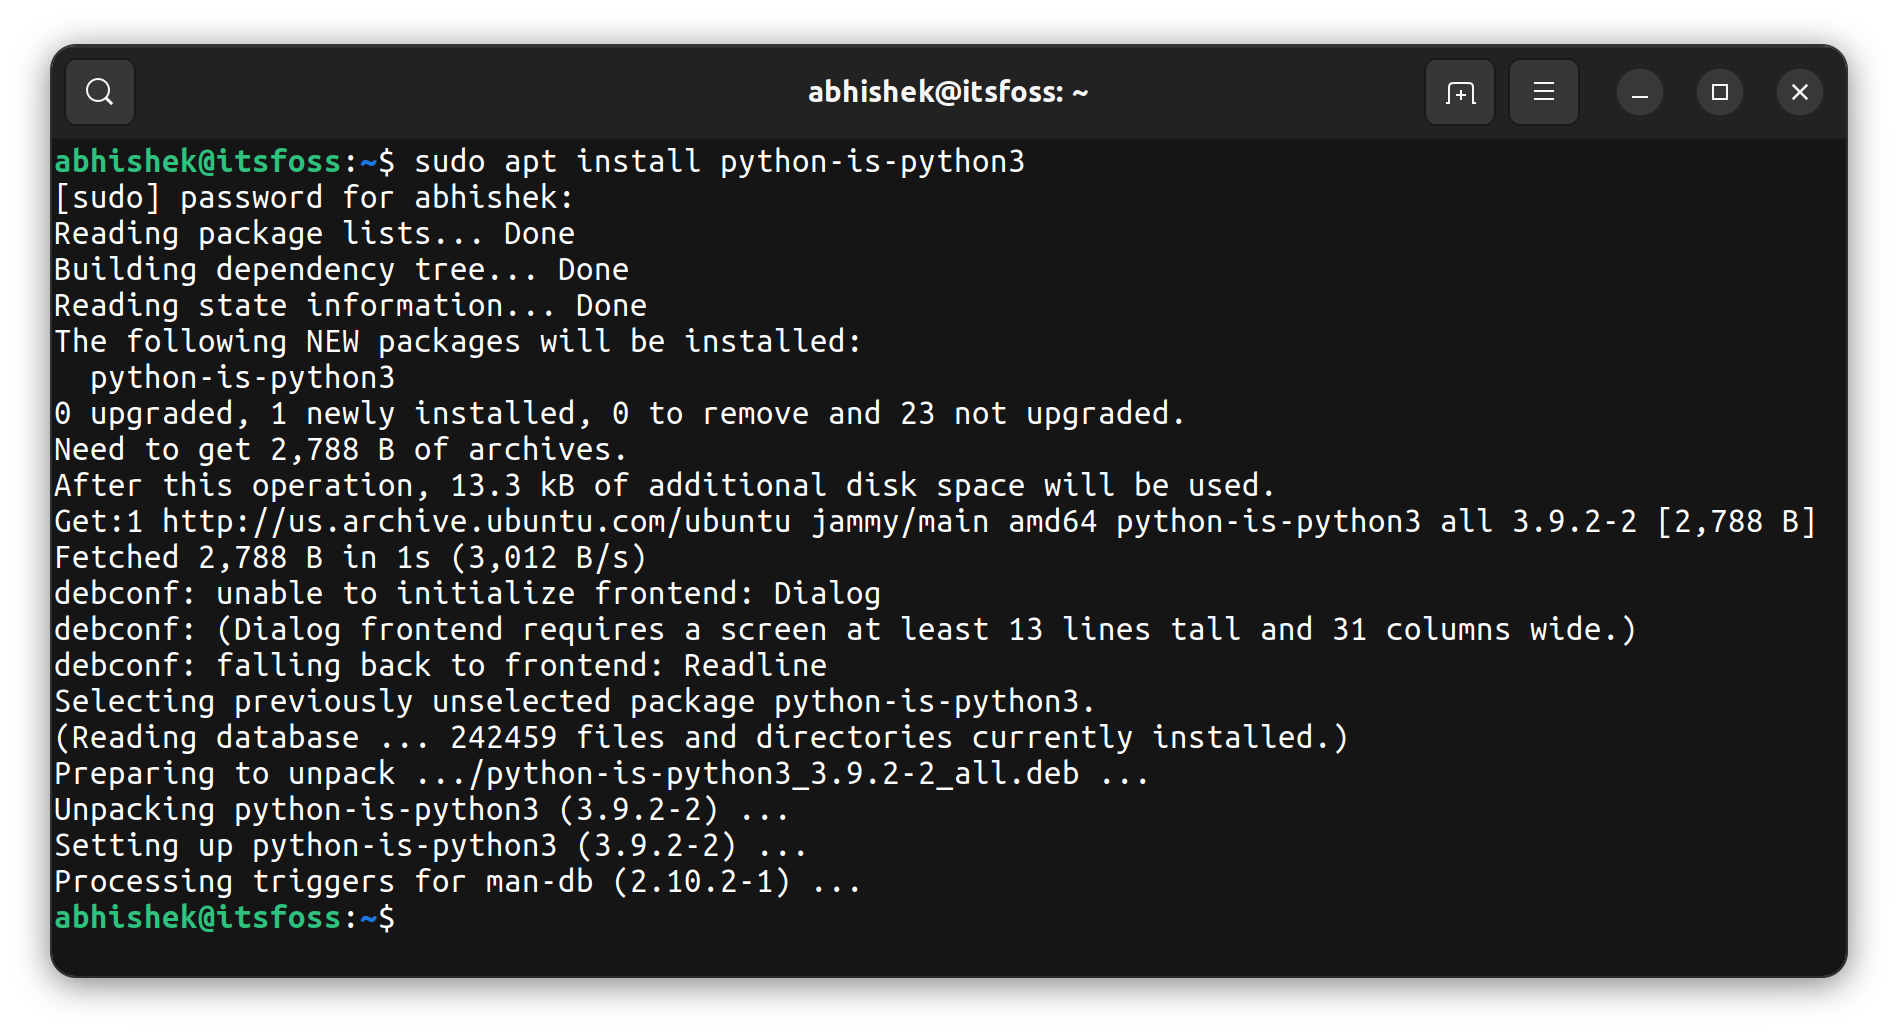Click 'Need to get 2,788 B' line

340,449
